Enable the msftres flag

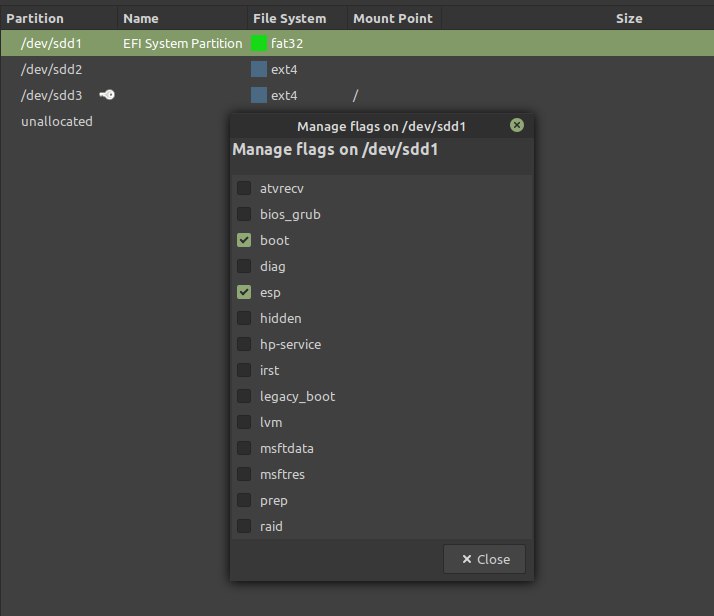(244, 473)
